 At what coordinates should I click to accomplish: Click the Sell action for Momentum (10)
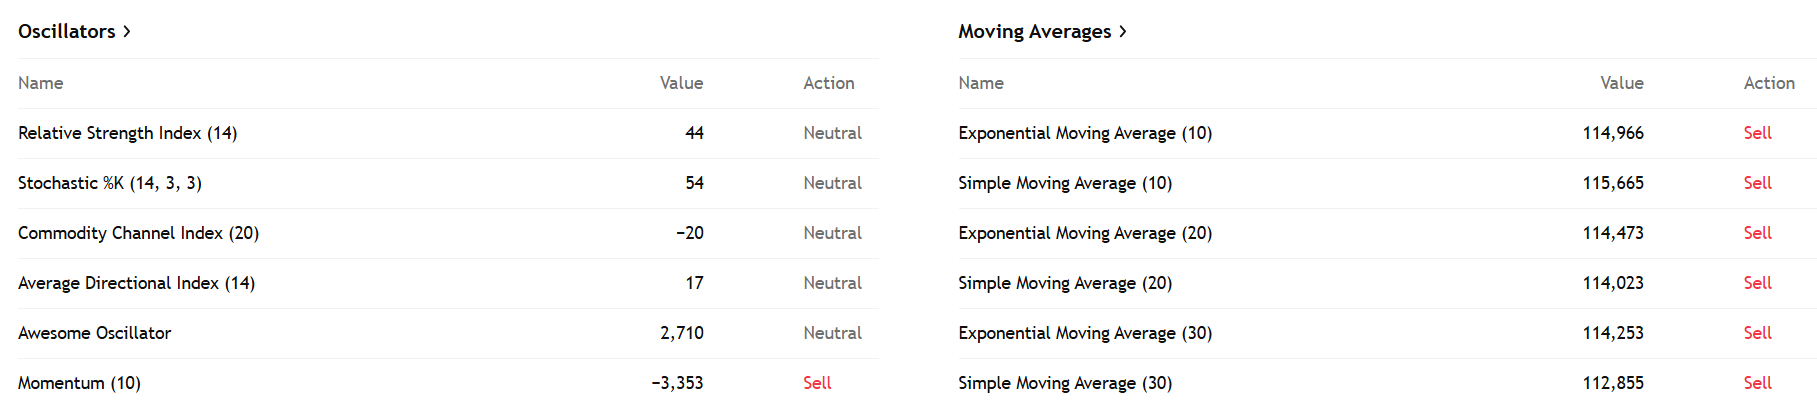(x=817, y=383)
